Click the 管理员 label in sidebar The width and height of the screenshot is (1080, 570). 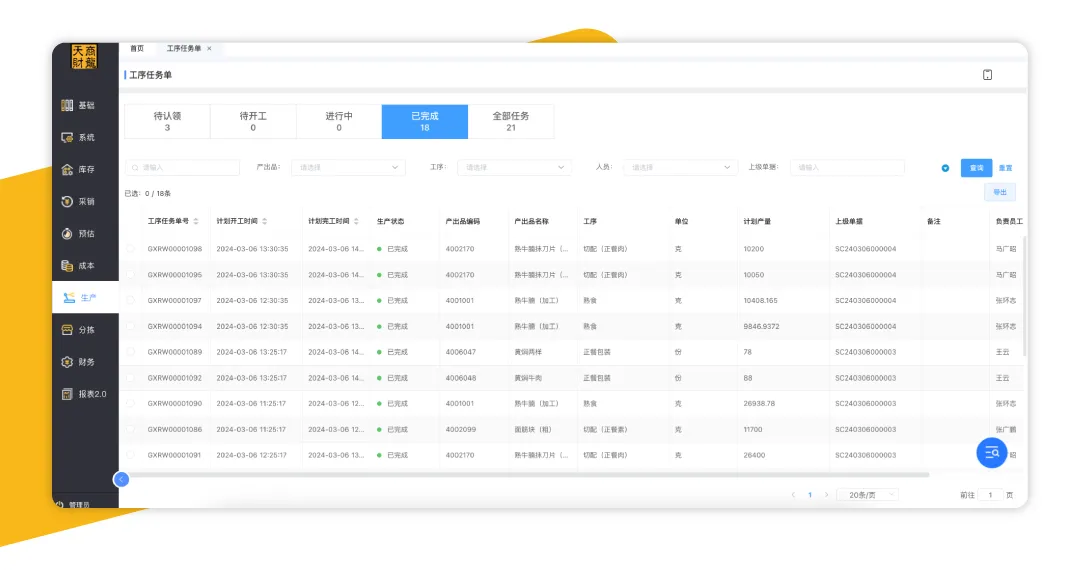[79, 505]
